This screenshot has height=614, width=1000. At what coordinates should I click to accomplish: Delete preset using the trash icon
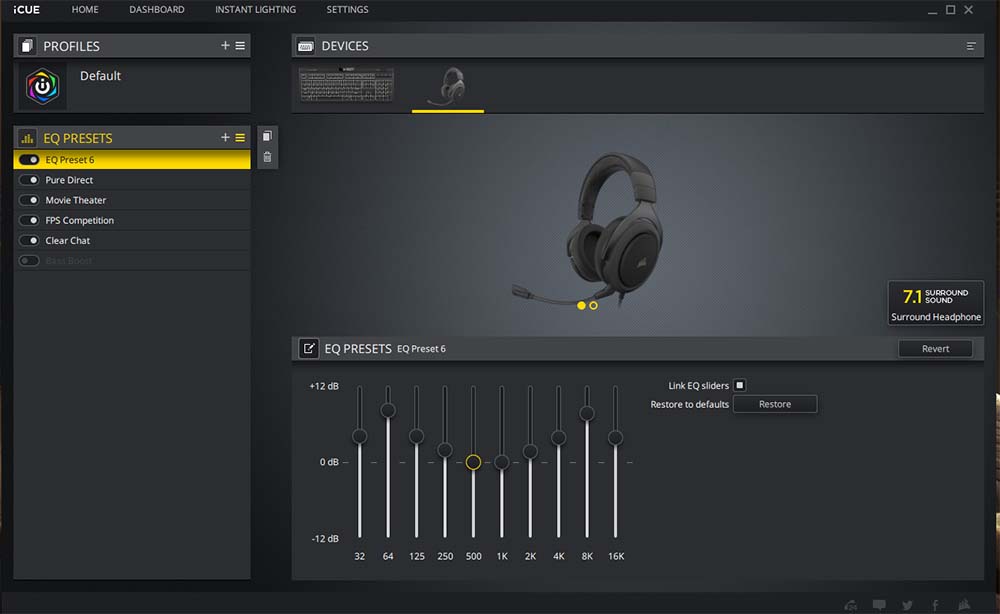267,157
